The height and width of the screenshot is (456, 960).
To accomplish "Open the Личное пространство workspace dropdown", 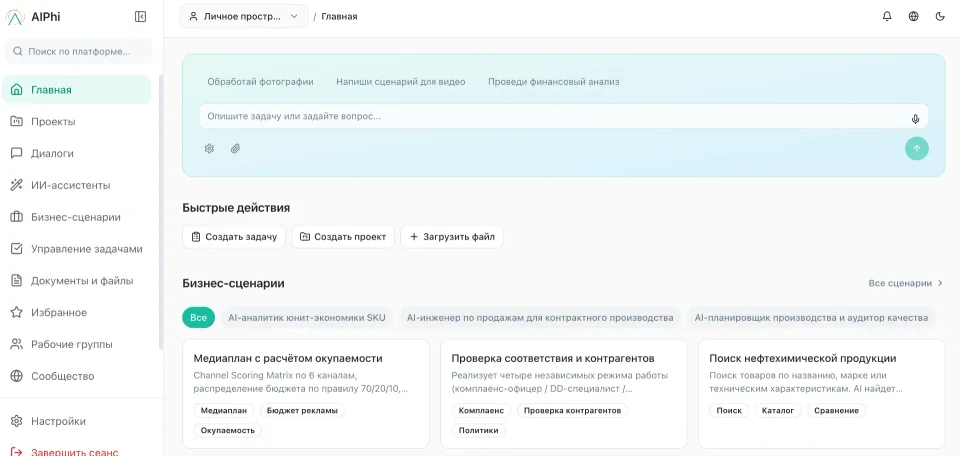I will 244,17.
